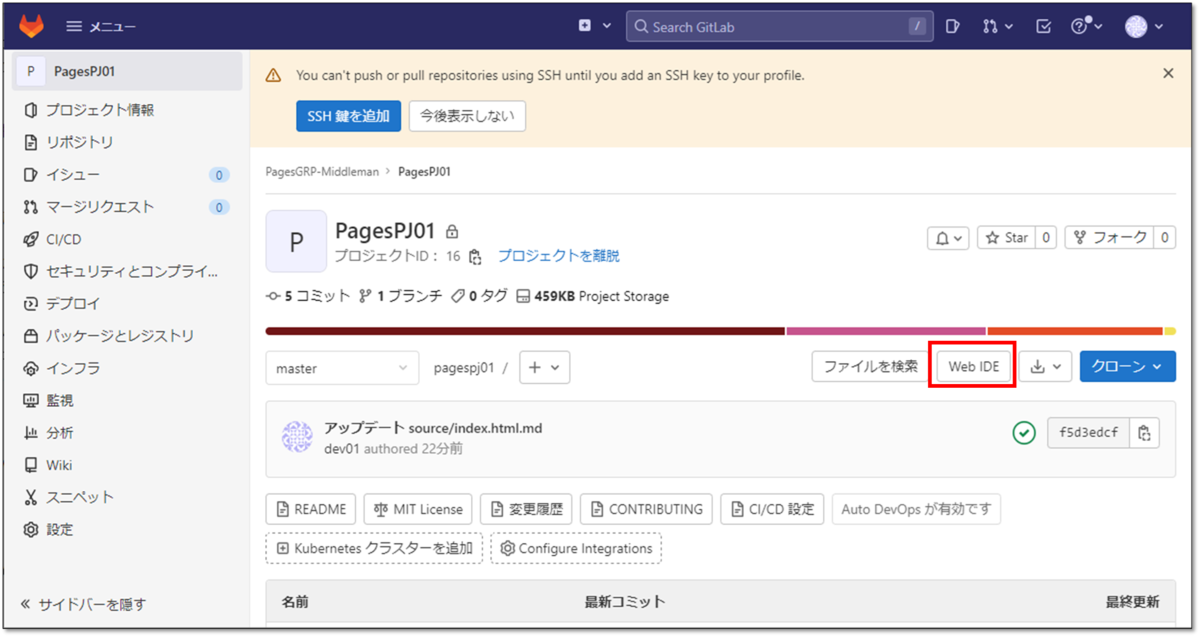The image size is (1200, 637).
Task: Fork the project with フォーク
Action: 1108,238
